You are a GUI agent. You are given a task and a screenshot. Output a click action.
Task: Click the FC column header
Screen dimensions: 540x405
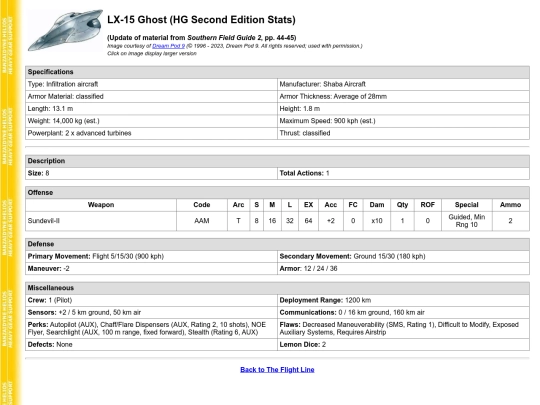coord(353,205)
